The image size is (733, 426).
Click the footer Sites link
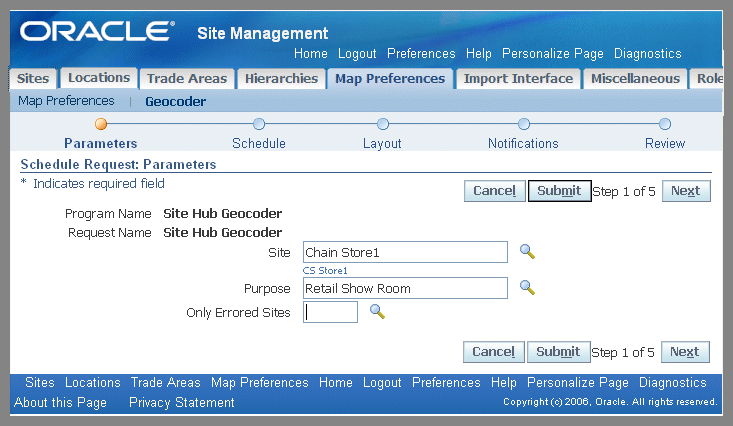point(40,382)
